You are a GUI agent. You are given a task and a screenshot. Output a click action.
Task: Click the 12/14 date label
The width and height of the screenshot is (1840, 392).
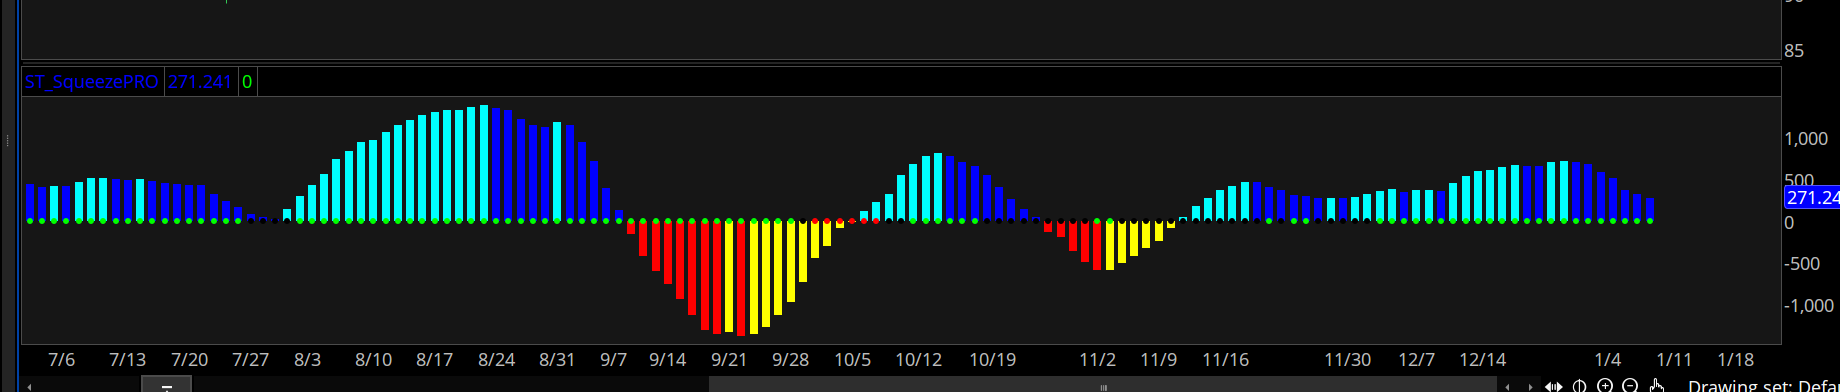[1483, 360]
